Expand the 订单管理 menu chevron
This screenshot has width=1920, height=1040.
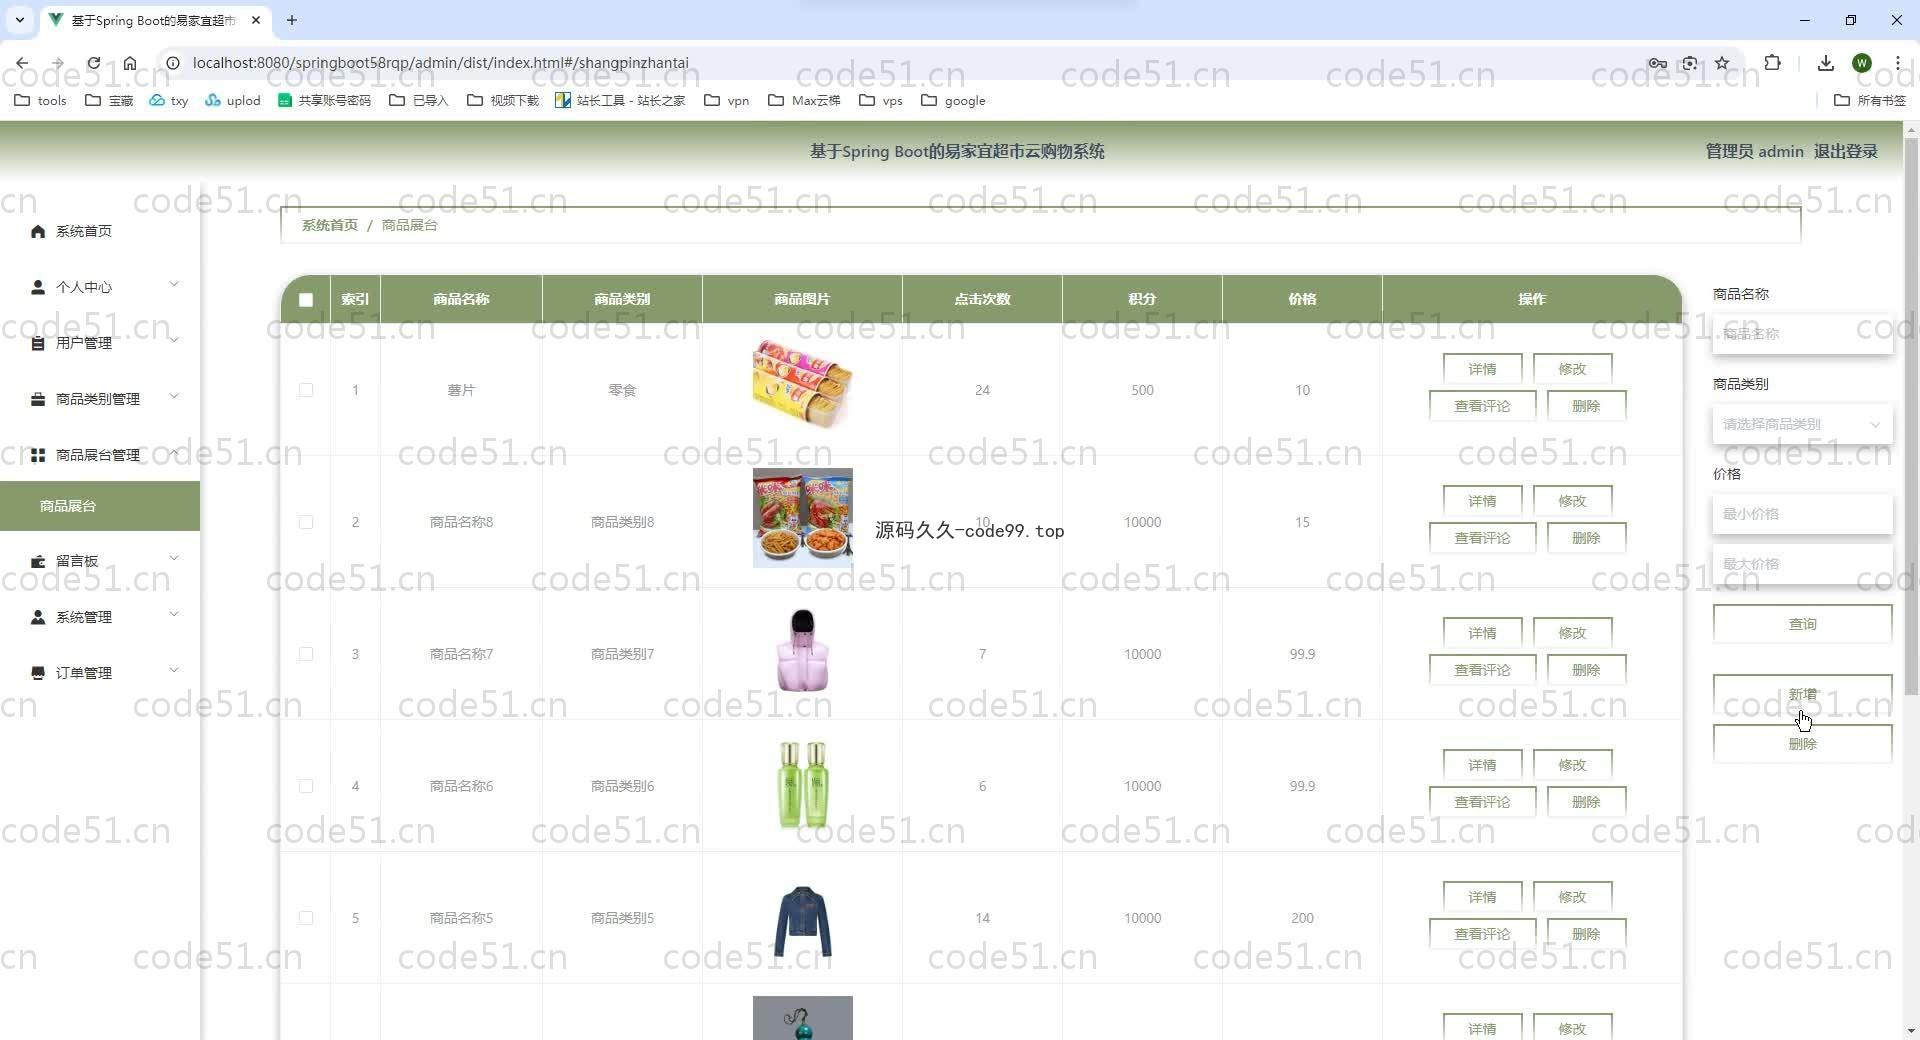pyautogui.click(x=174, y=671)
